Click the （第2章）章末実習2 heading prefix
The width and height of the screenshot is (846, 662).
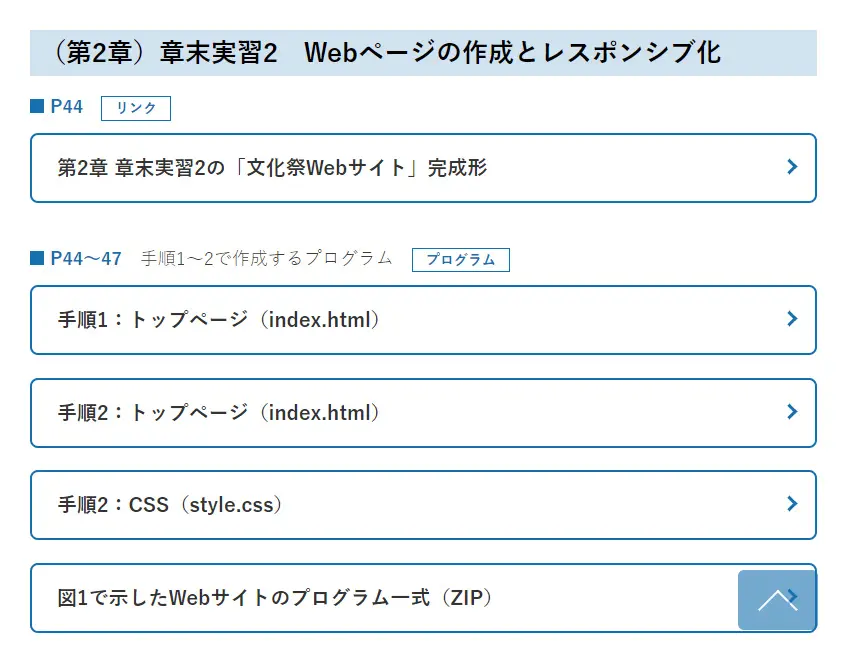(x=160, y=53)
